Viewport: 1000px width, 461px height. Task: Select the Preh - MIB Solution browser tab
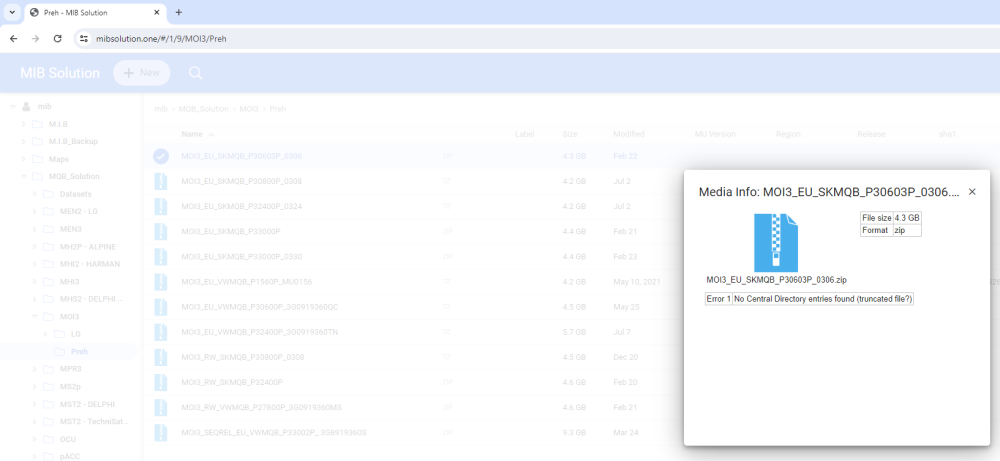pyautogui.click(x=96, y=12)
